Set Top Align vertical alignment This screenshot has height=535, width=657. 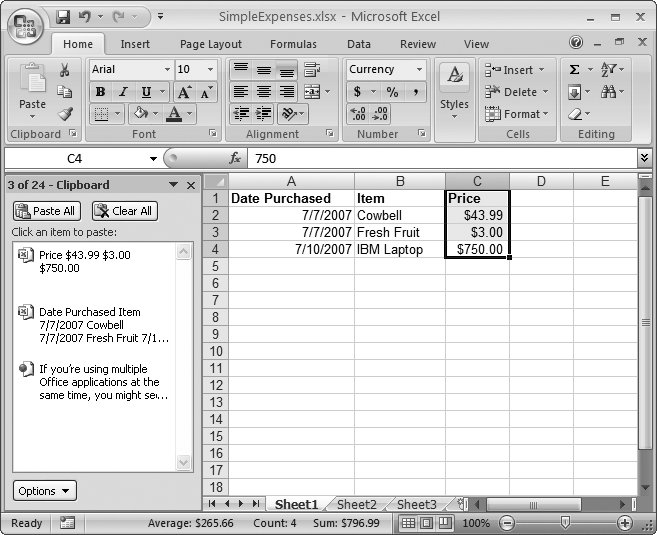pyautogui.click(x=241, y=70)
